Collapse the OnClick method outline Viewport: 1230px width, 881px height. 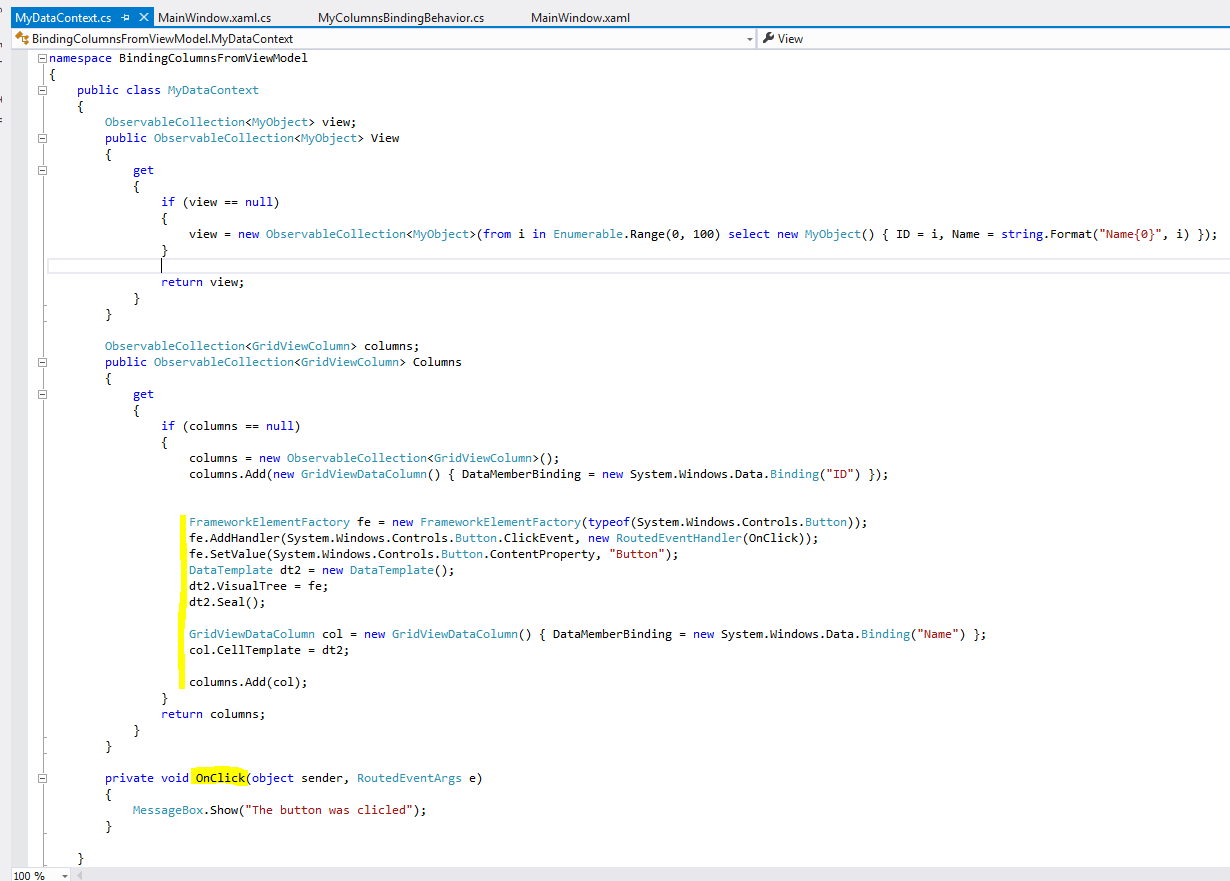(x=42, y=778)
